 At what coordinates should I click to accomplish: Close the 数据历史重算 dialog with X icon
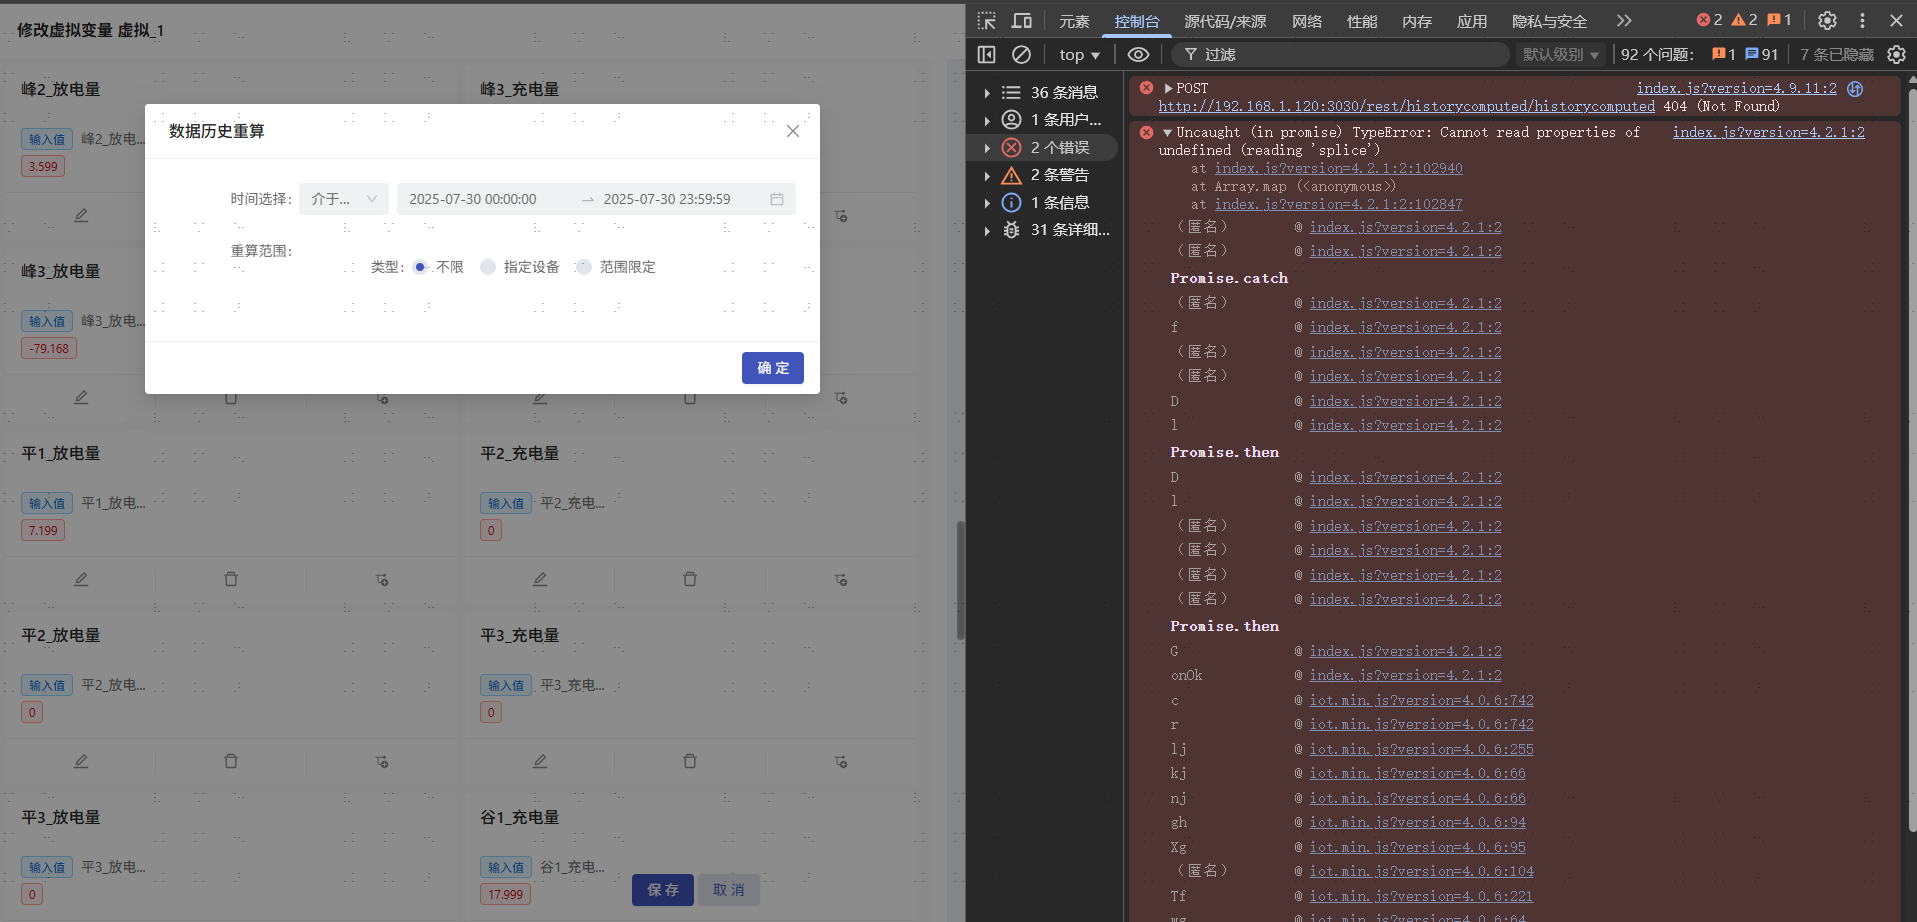click(x=793, y=131)
